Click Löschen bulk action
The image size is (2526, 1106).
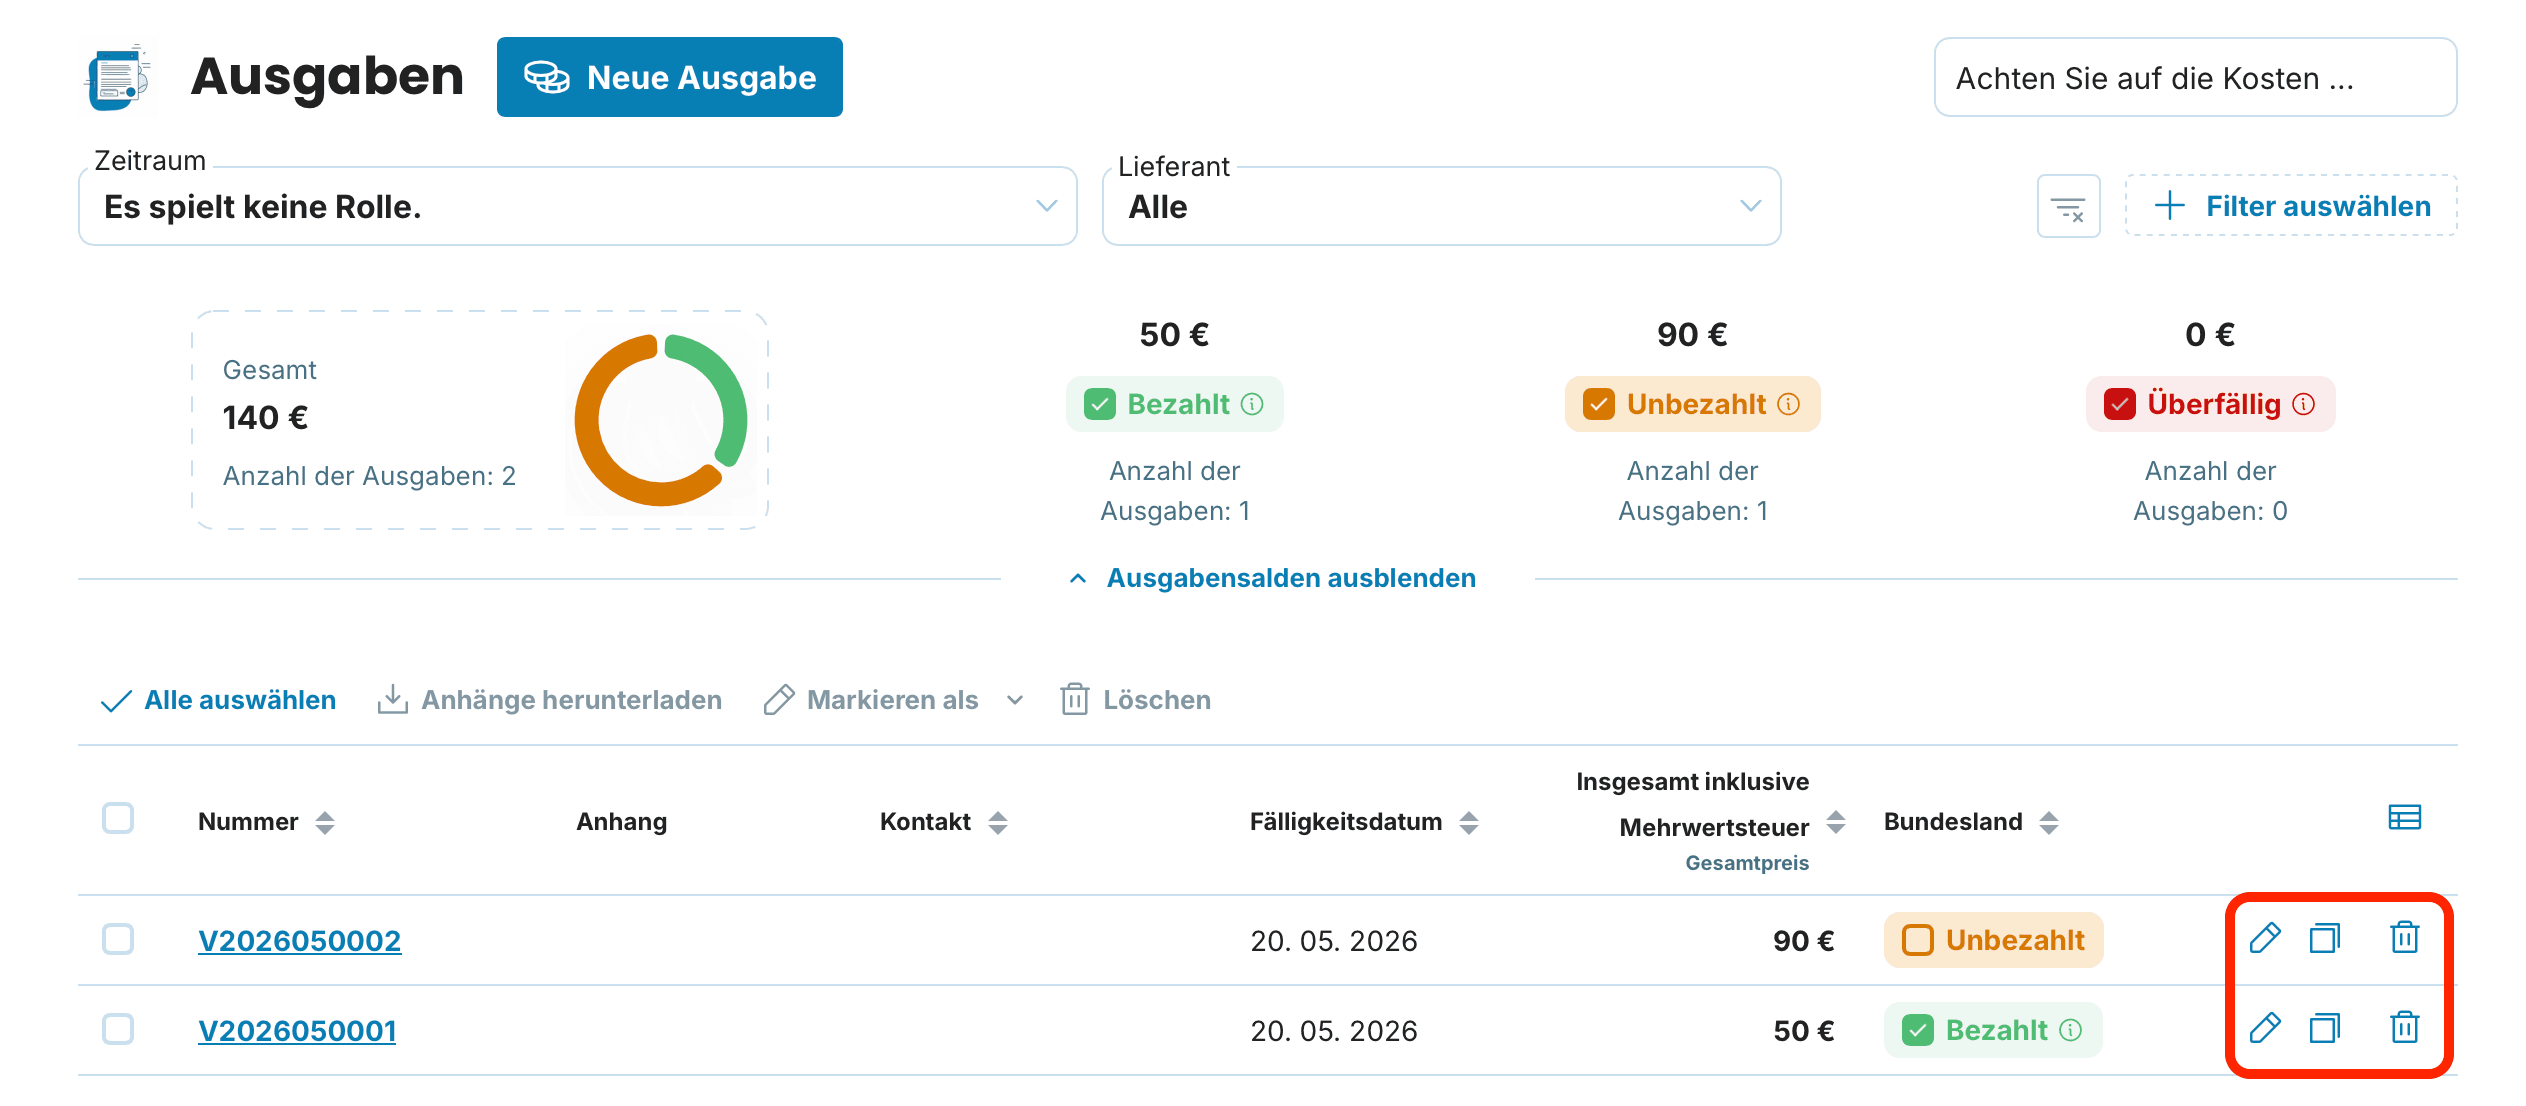click(x=1135, y=700)
